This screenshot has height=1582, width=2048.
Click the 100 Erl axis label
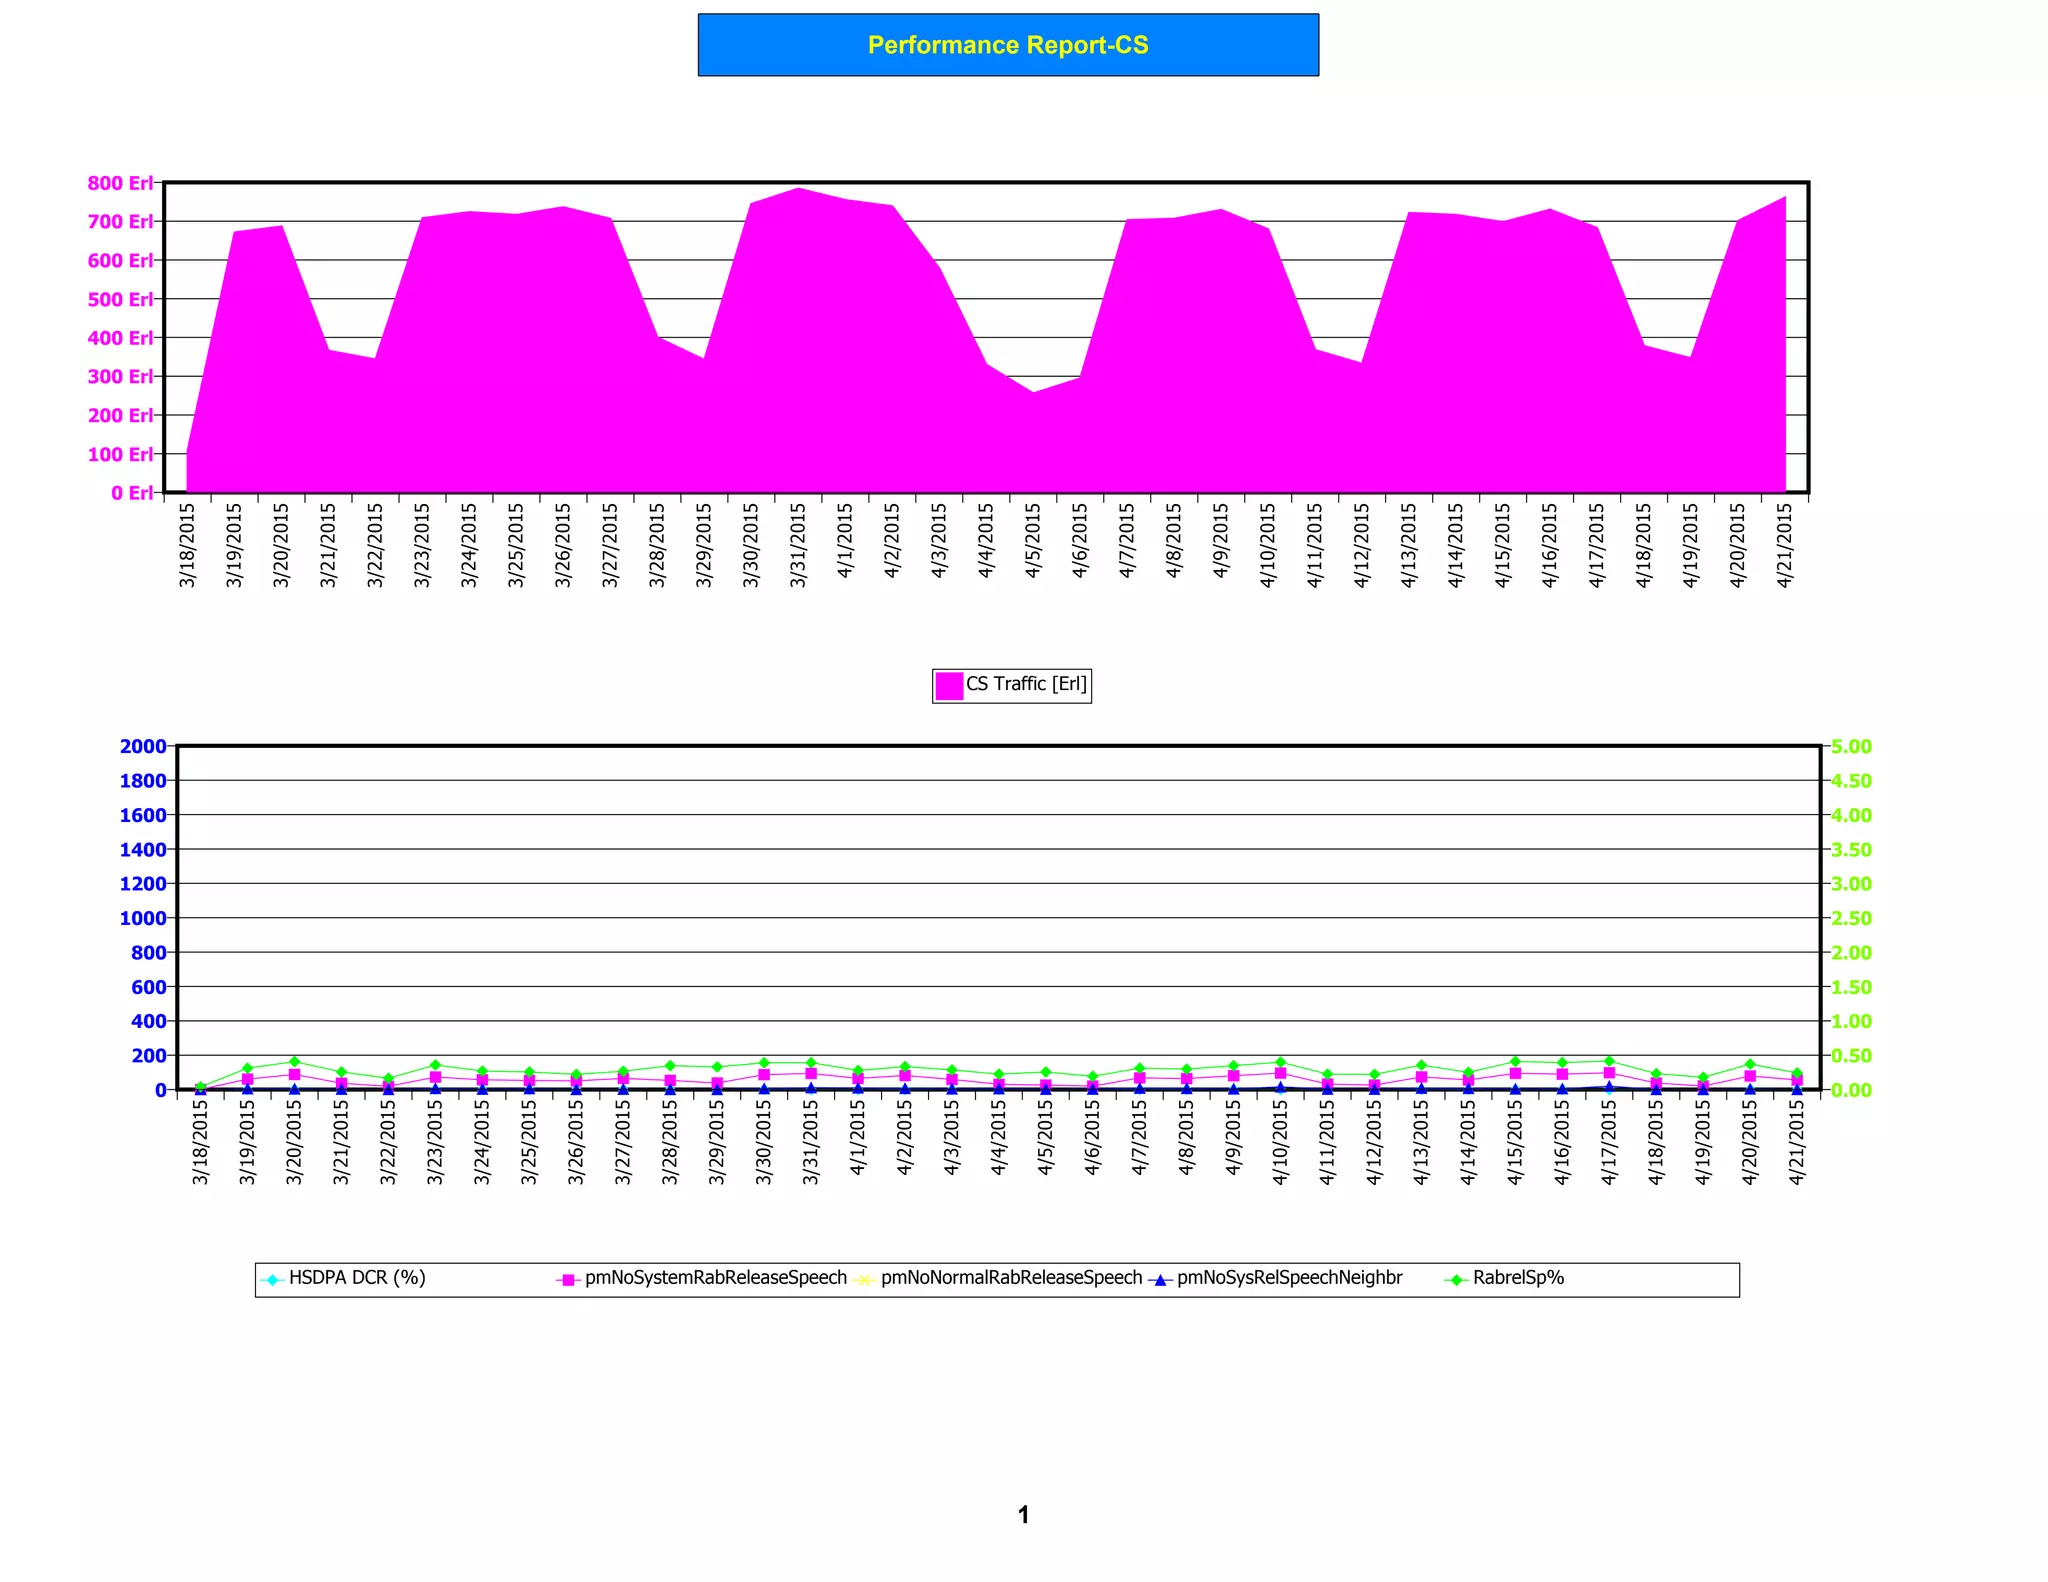coord(120,454)
